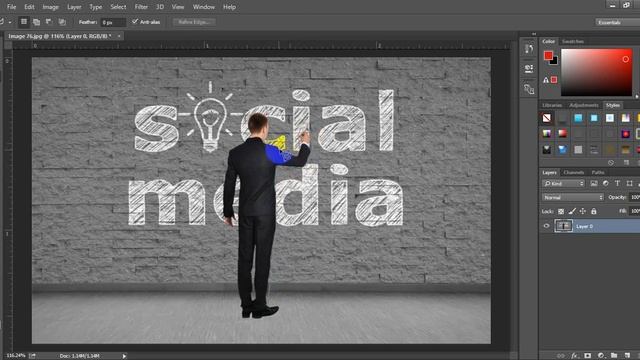The width and height of the screenshot is (640, 360).
Task: Open the View menu
Action: [178, 7]
